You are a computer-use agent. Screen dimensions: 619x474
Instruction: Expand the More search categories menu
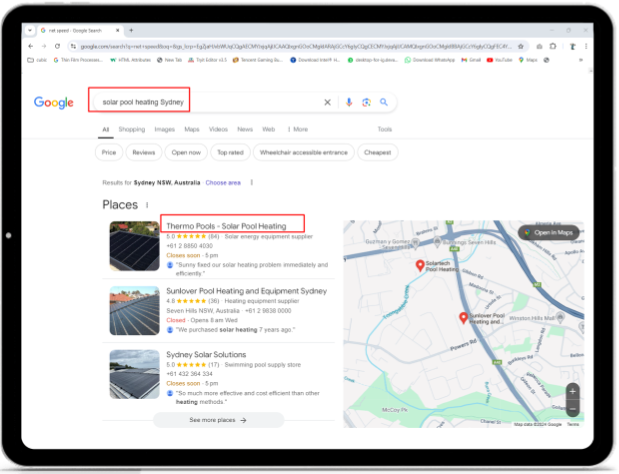[298, 129]
